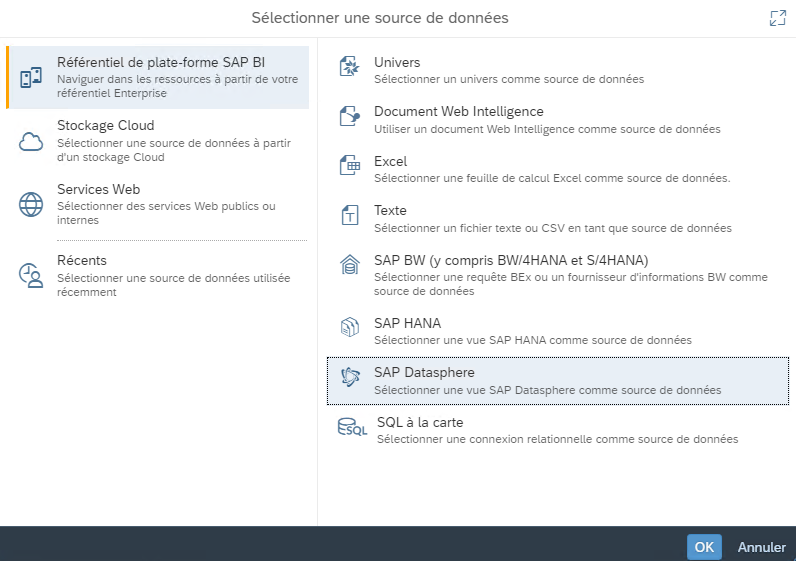Screen dimensions: 796x561
Task: Select the Excel spreadsheet icon
Action: 350,168
